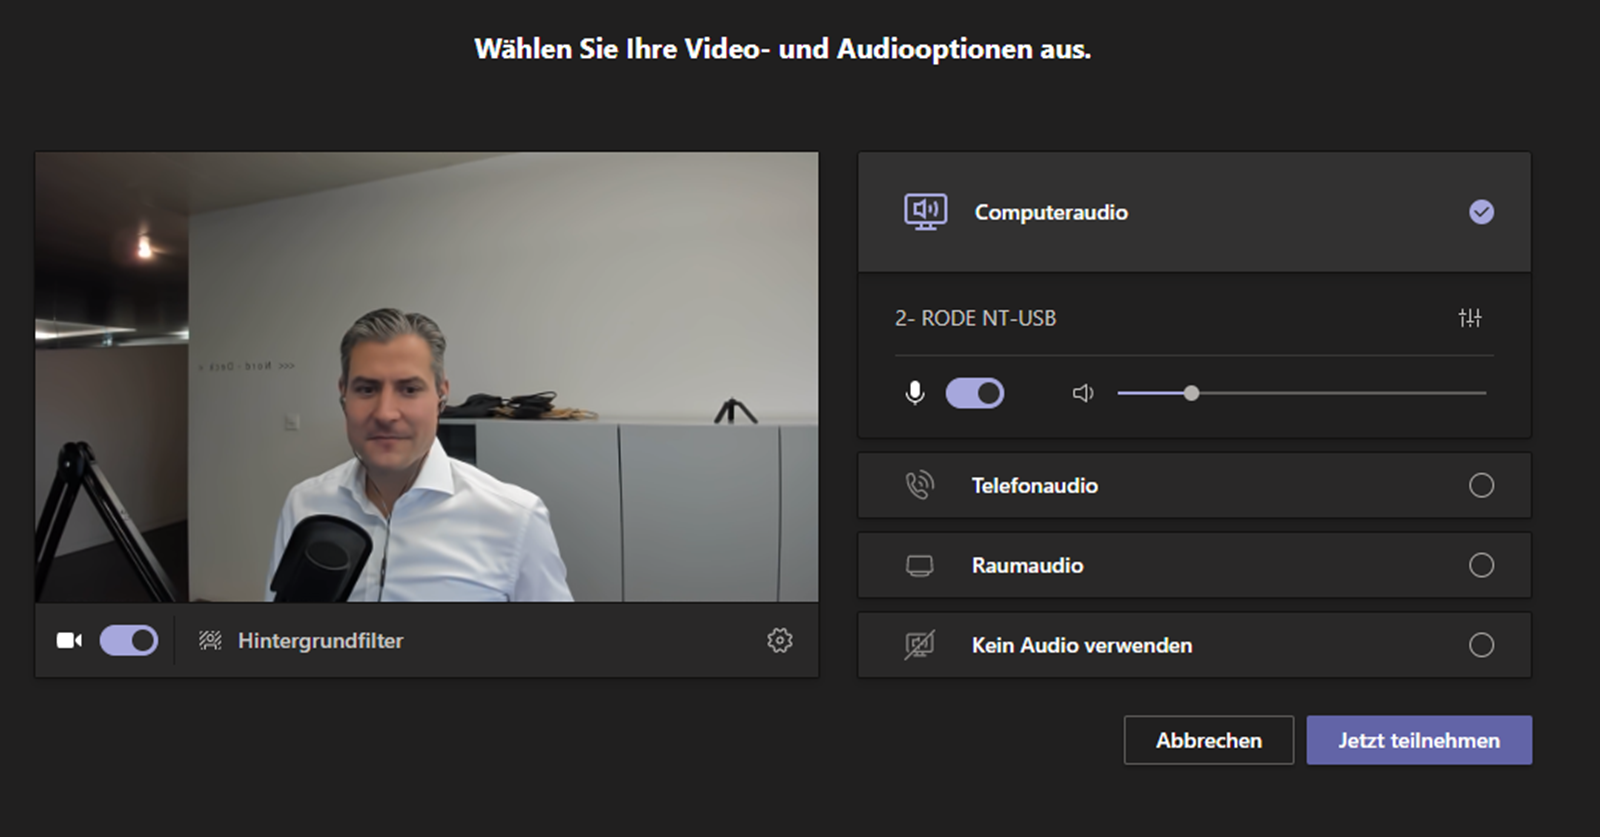Choose the Telefonaudio option
Screen dimensions: 1600x837
(1194, 485)
